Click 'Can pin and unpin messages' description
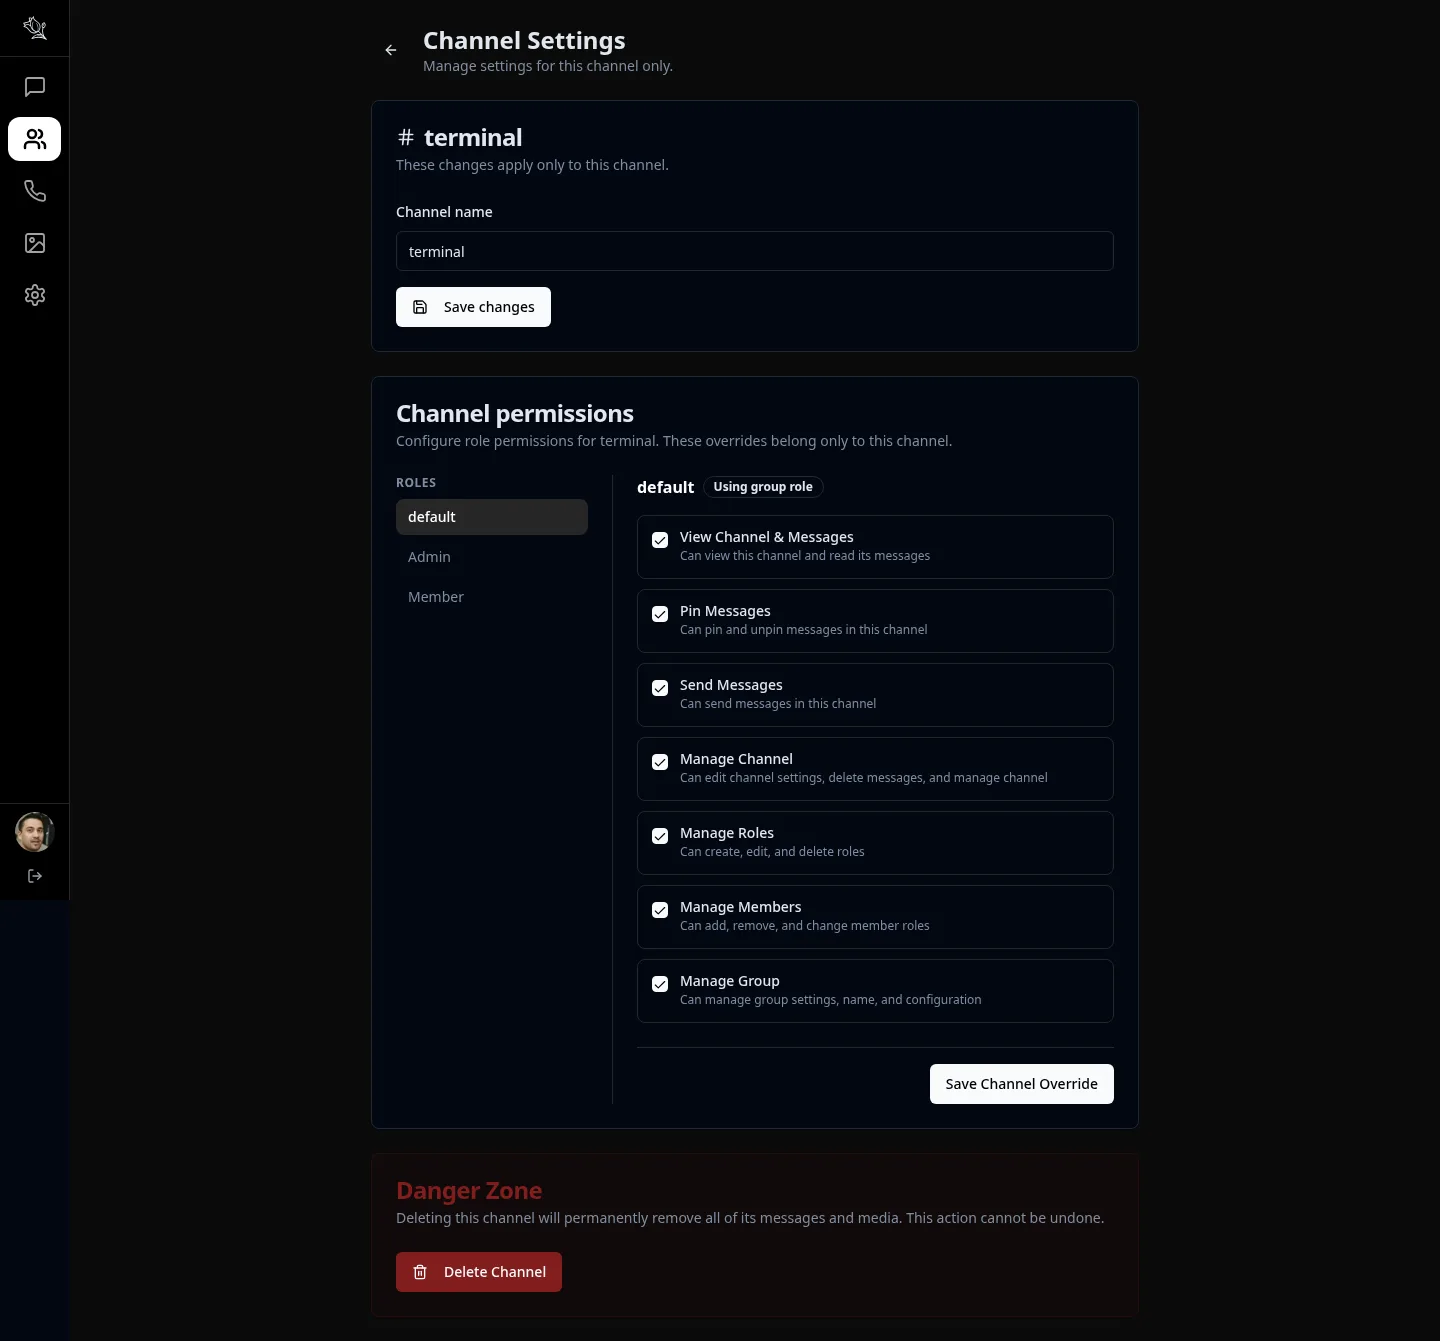The width and height of the screenshot is (1440, 1341). pyautogui.click(x=804, y=630)
